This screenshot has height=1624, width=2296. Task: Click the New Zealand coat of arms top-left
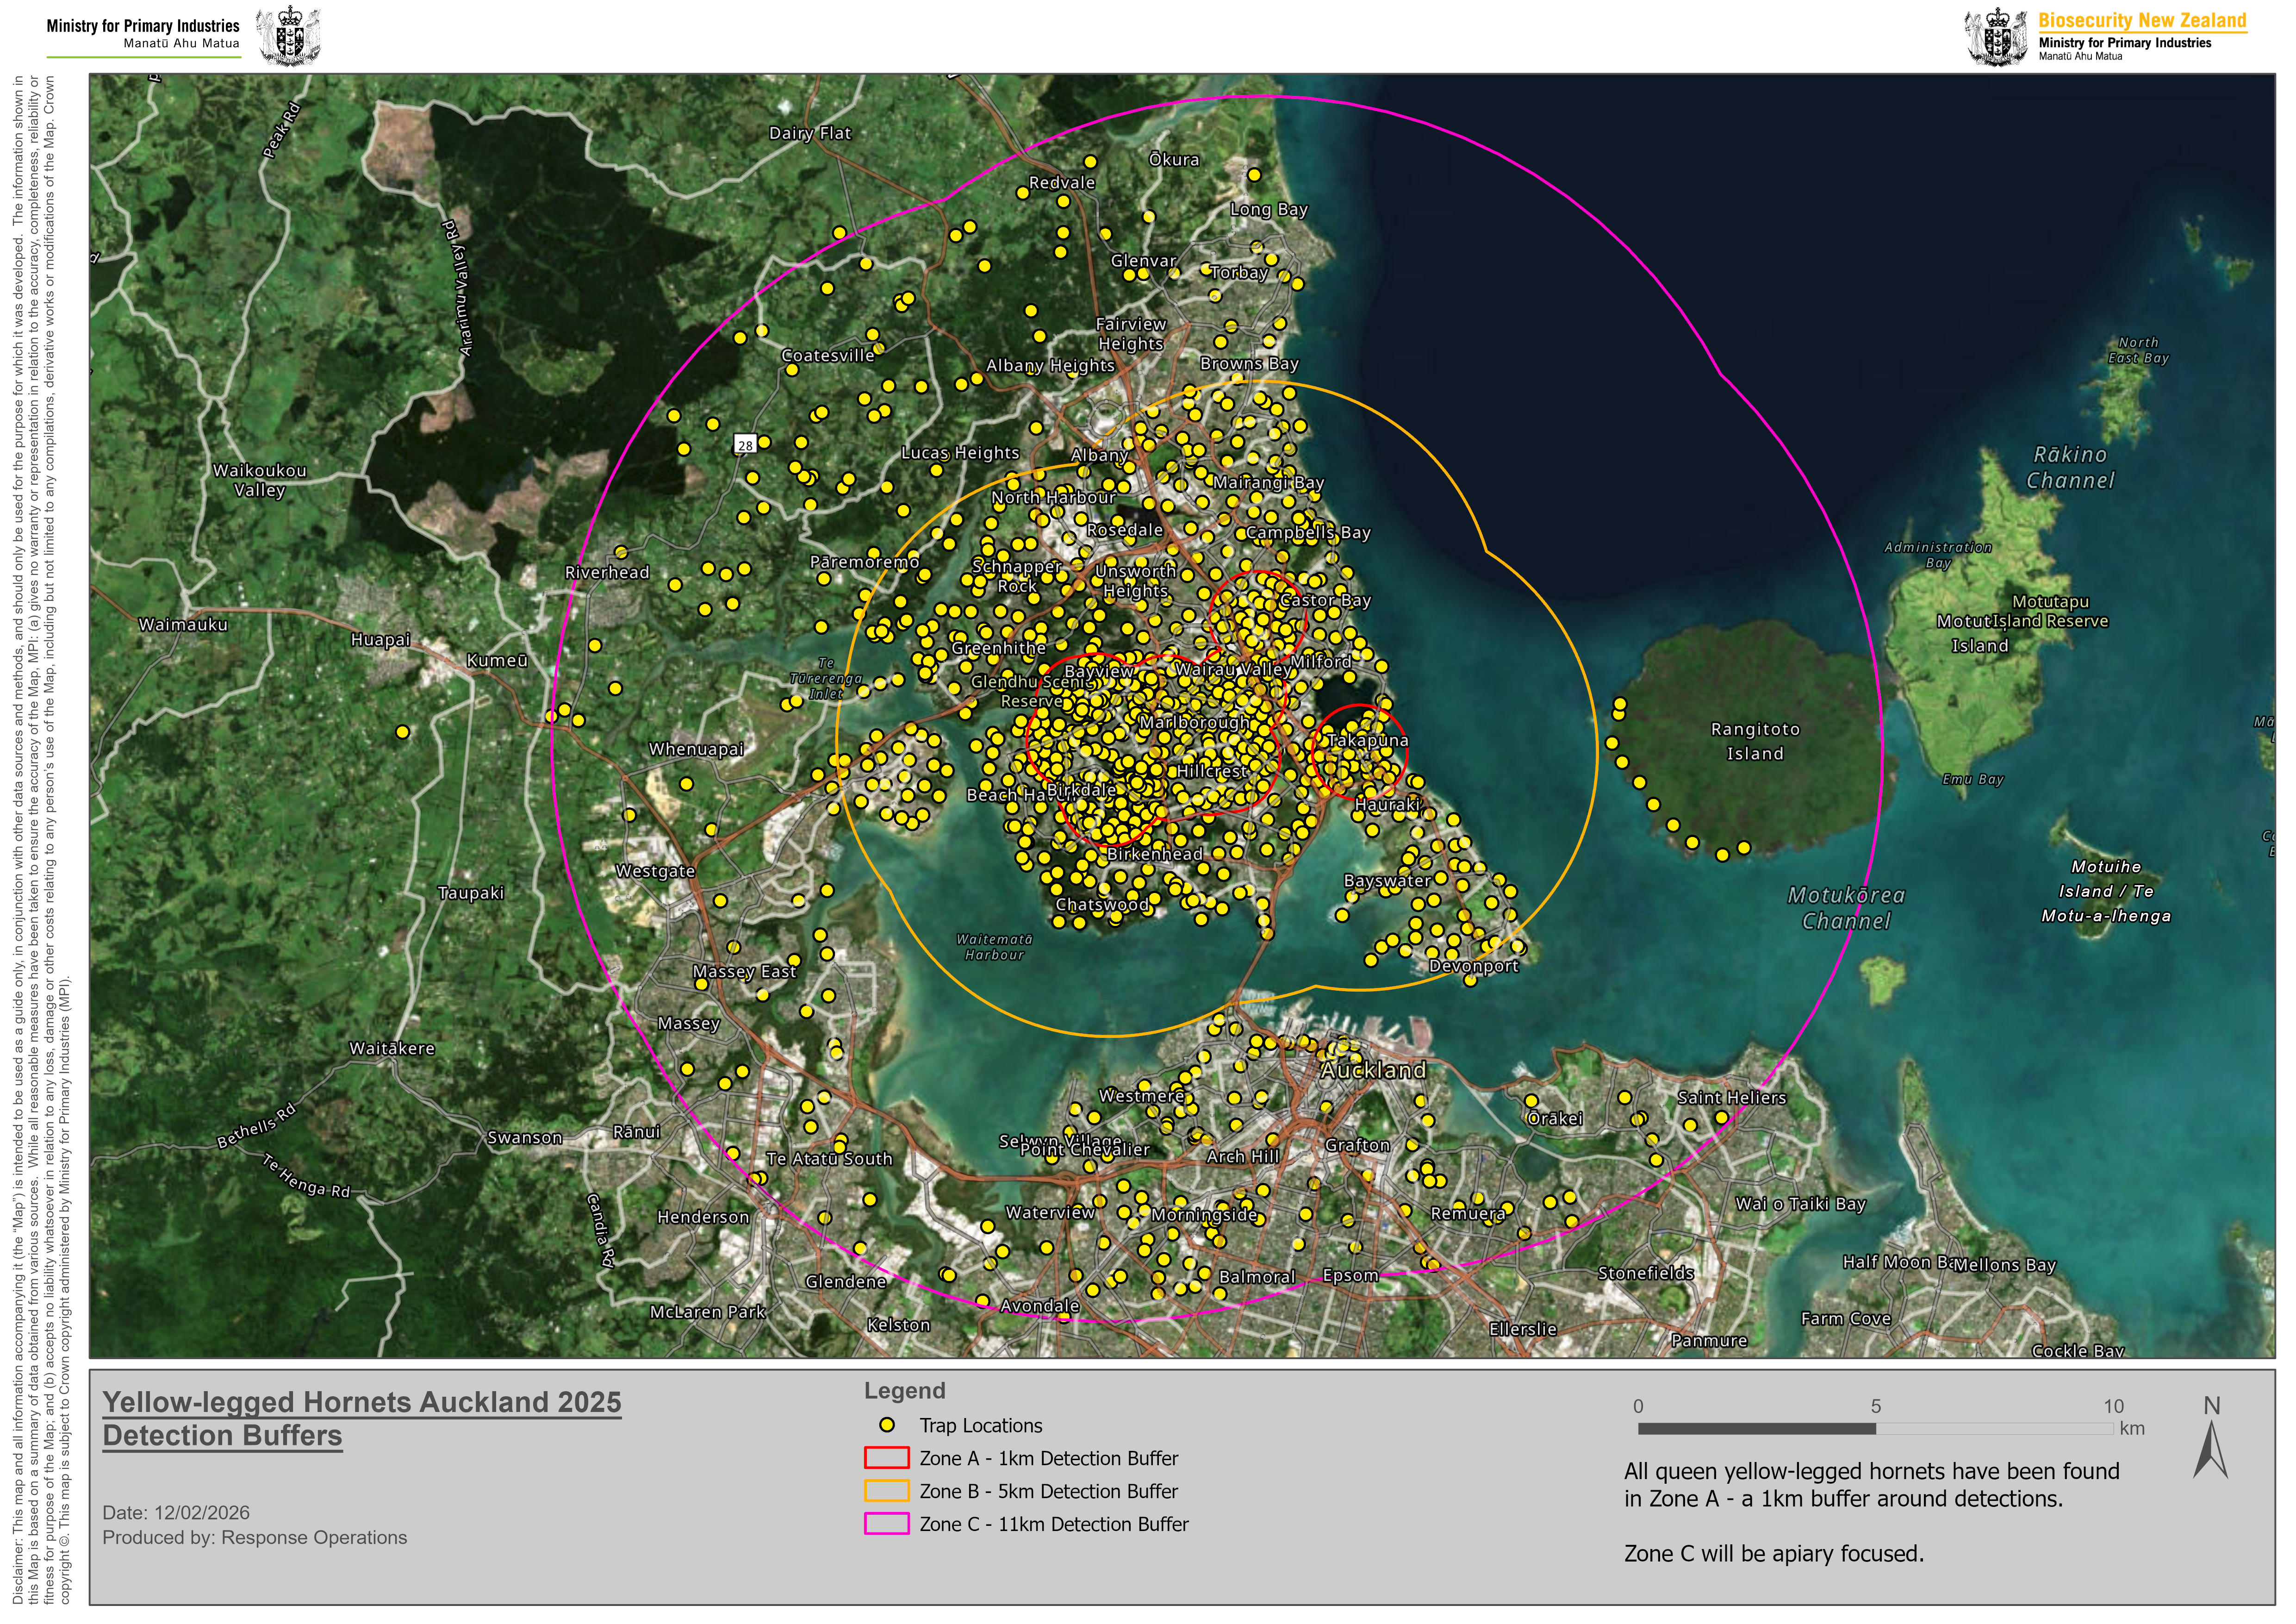[289, 36]
